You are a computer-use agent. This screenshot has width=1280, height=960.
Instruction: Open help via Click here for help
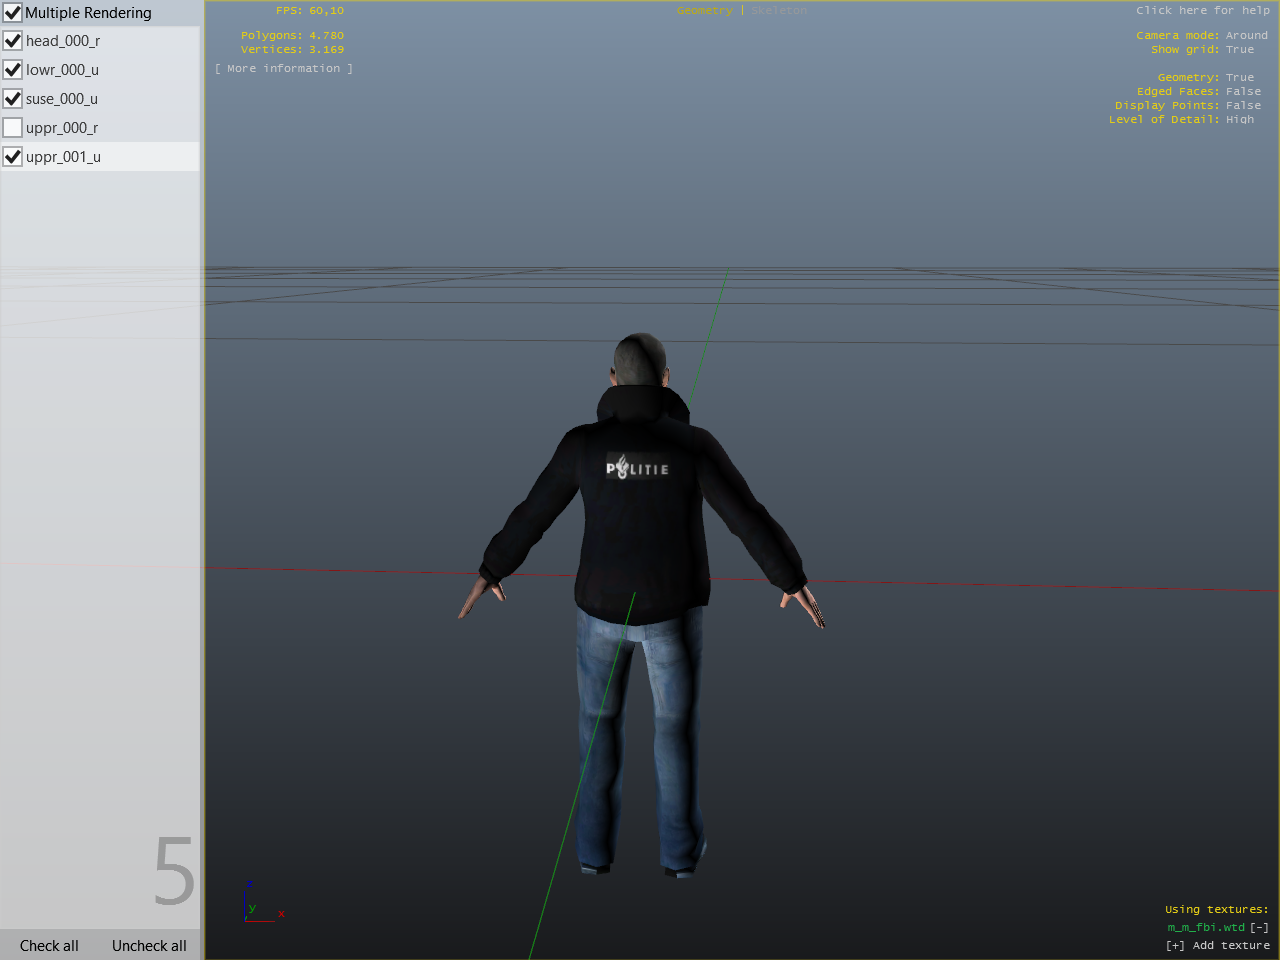pyautogui.click(x=1202, y=11)
